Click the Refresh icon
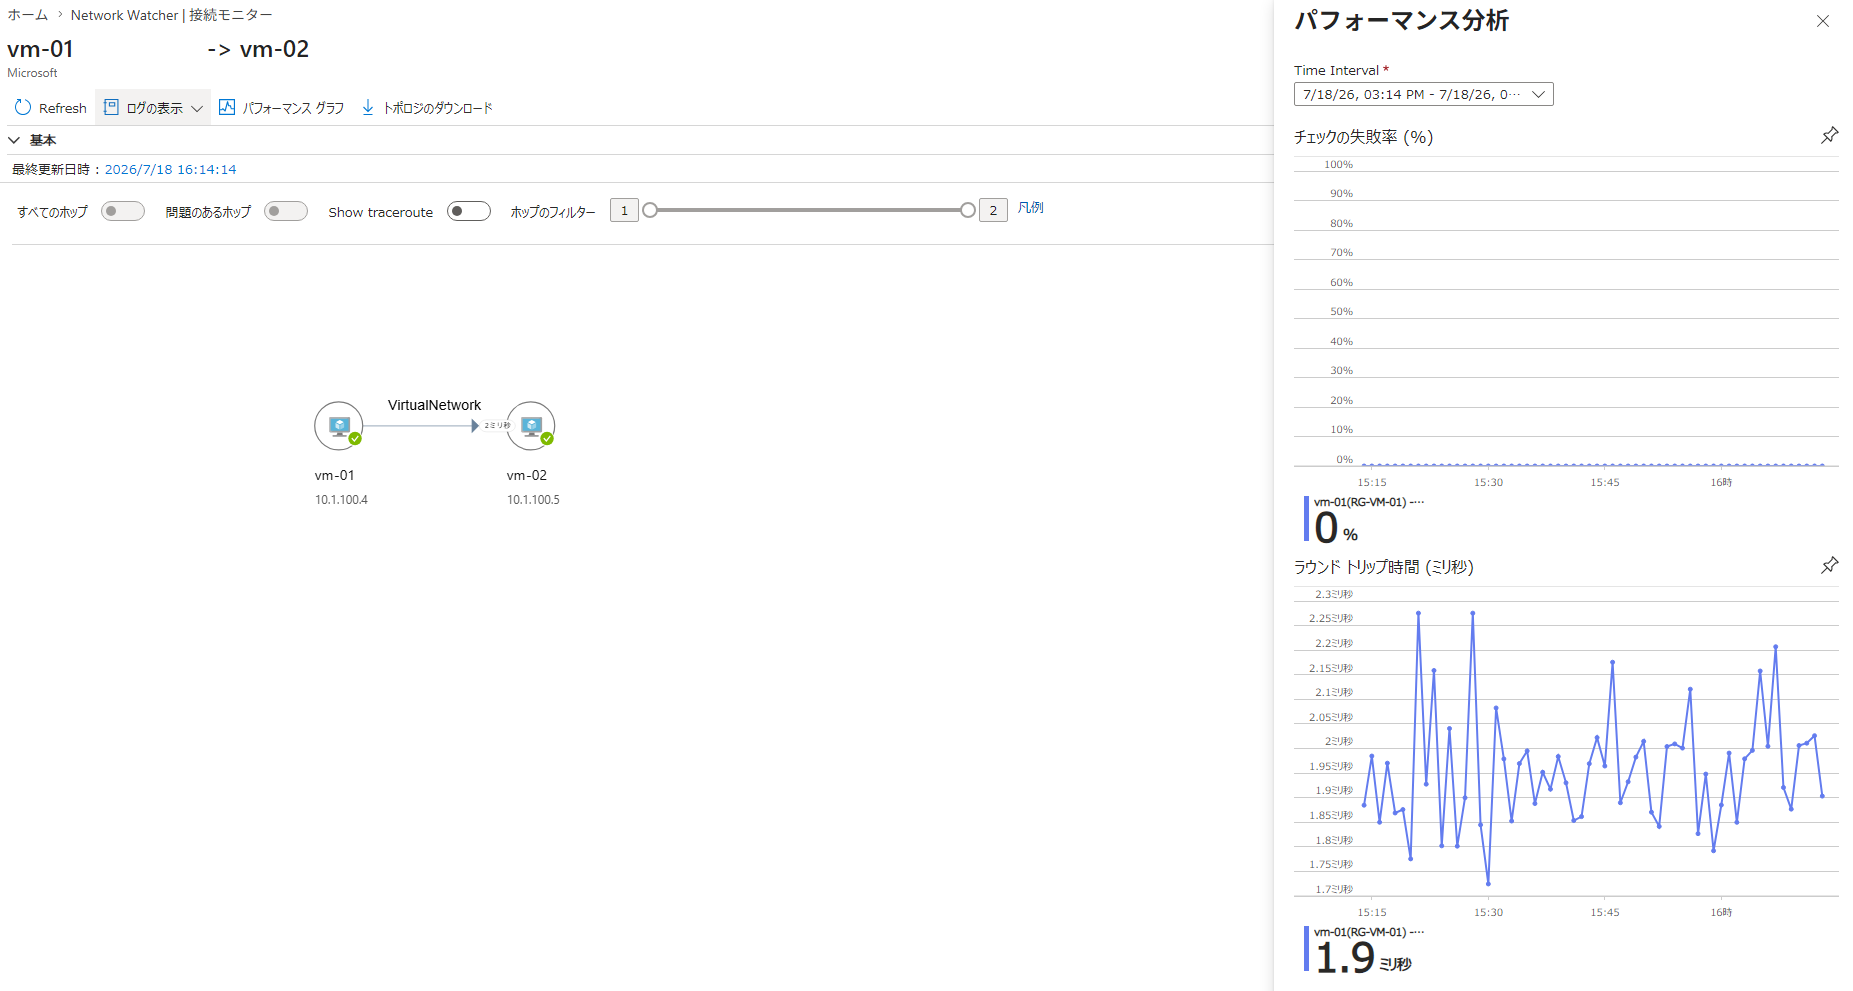This screenshot has width=1853, height=991. point(23,107)
